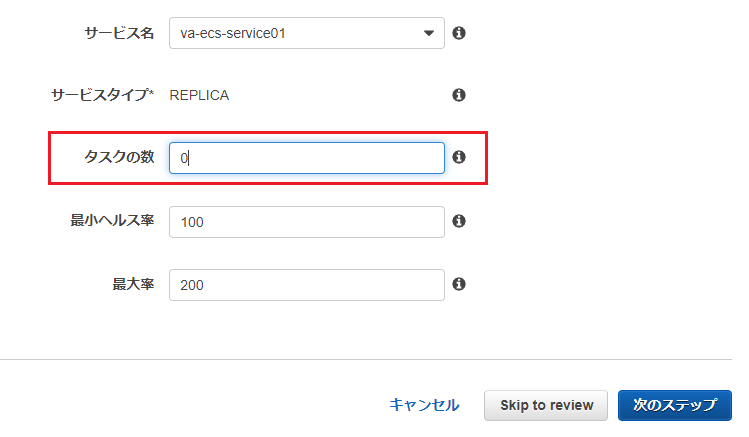749x437 pixels.
Task: Show info for 最小ヘルス率 field
Action: (459, 221)
